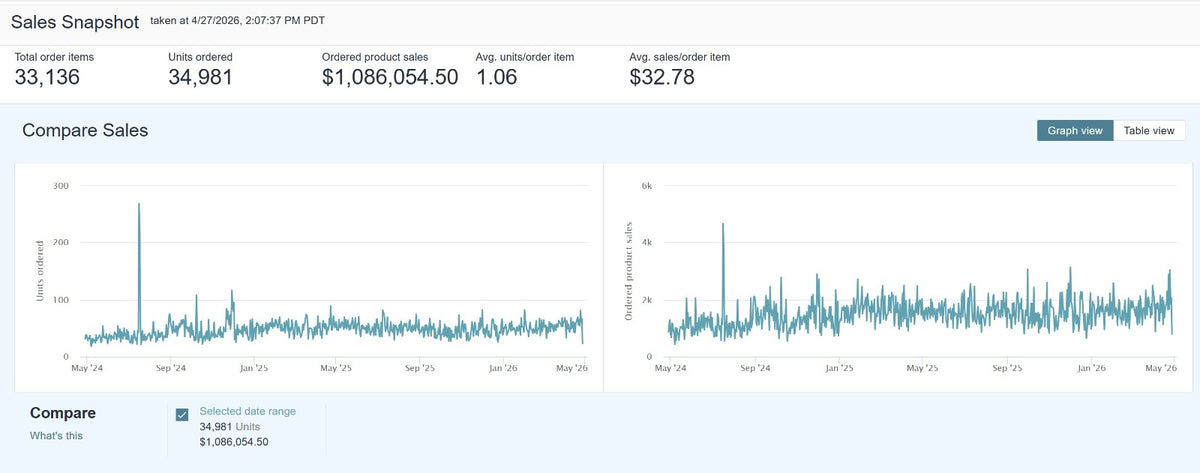1200x473 pixels.
Task: Click the Avg. sales/order item value $32.78
Action: [x=662, y=77]
